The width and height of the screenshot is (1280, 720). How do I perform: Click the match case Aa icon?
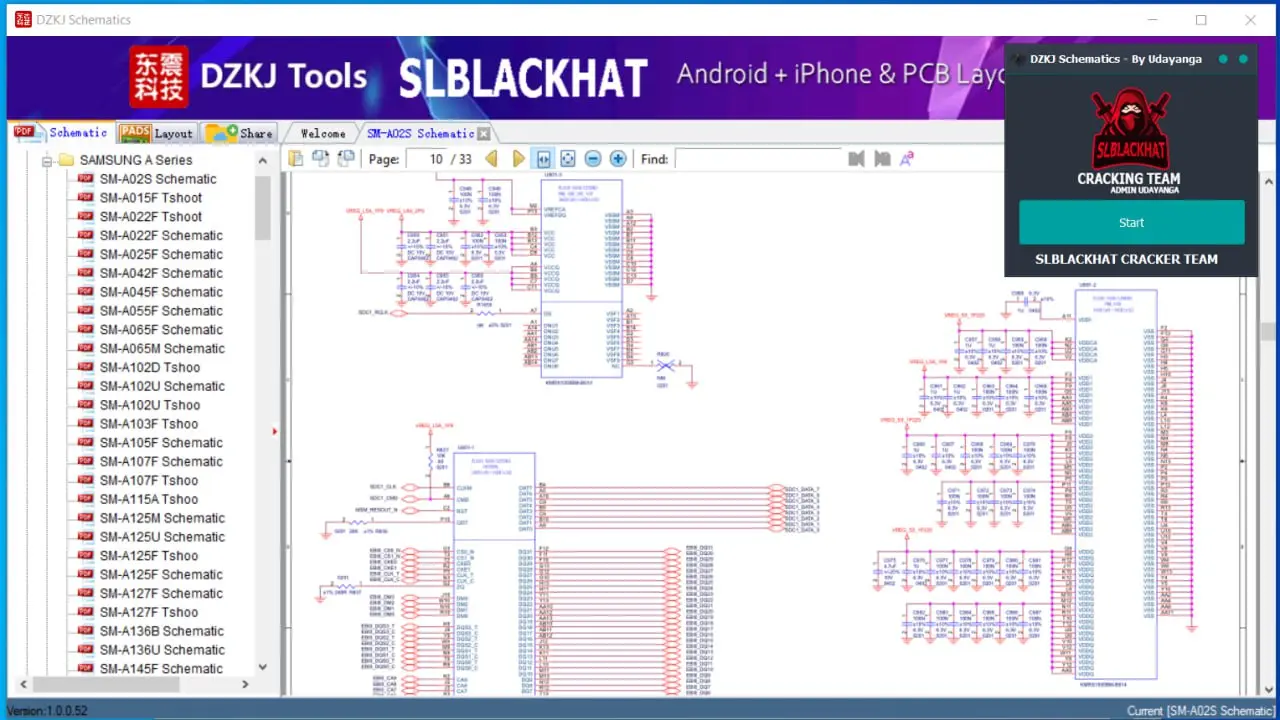pos(907,158)
